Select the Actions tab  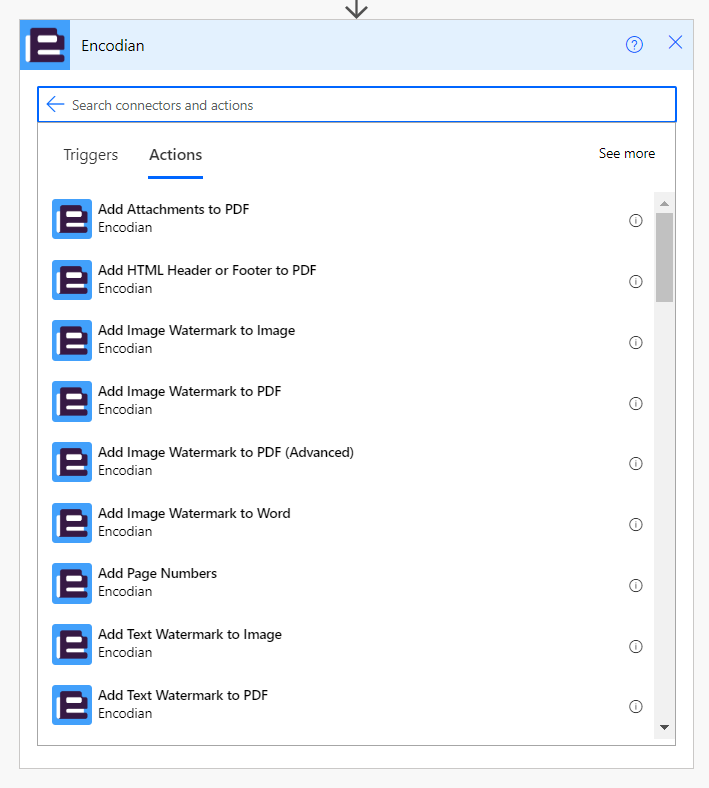pyautogui.click(x=175, y=155)
